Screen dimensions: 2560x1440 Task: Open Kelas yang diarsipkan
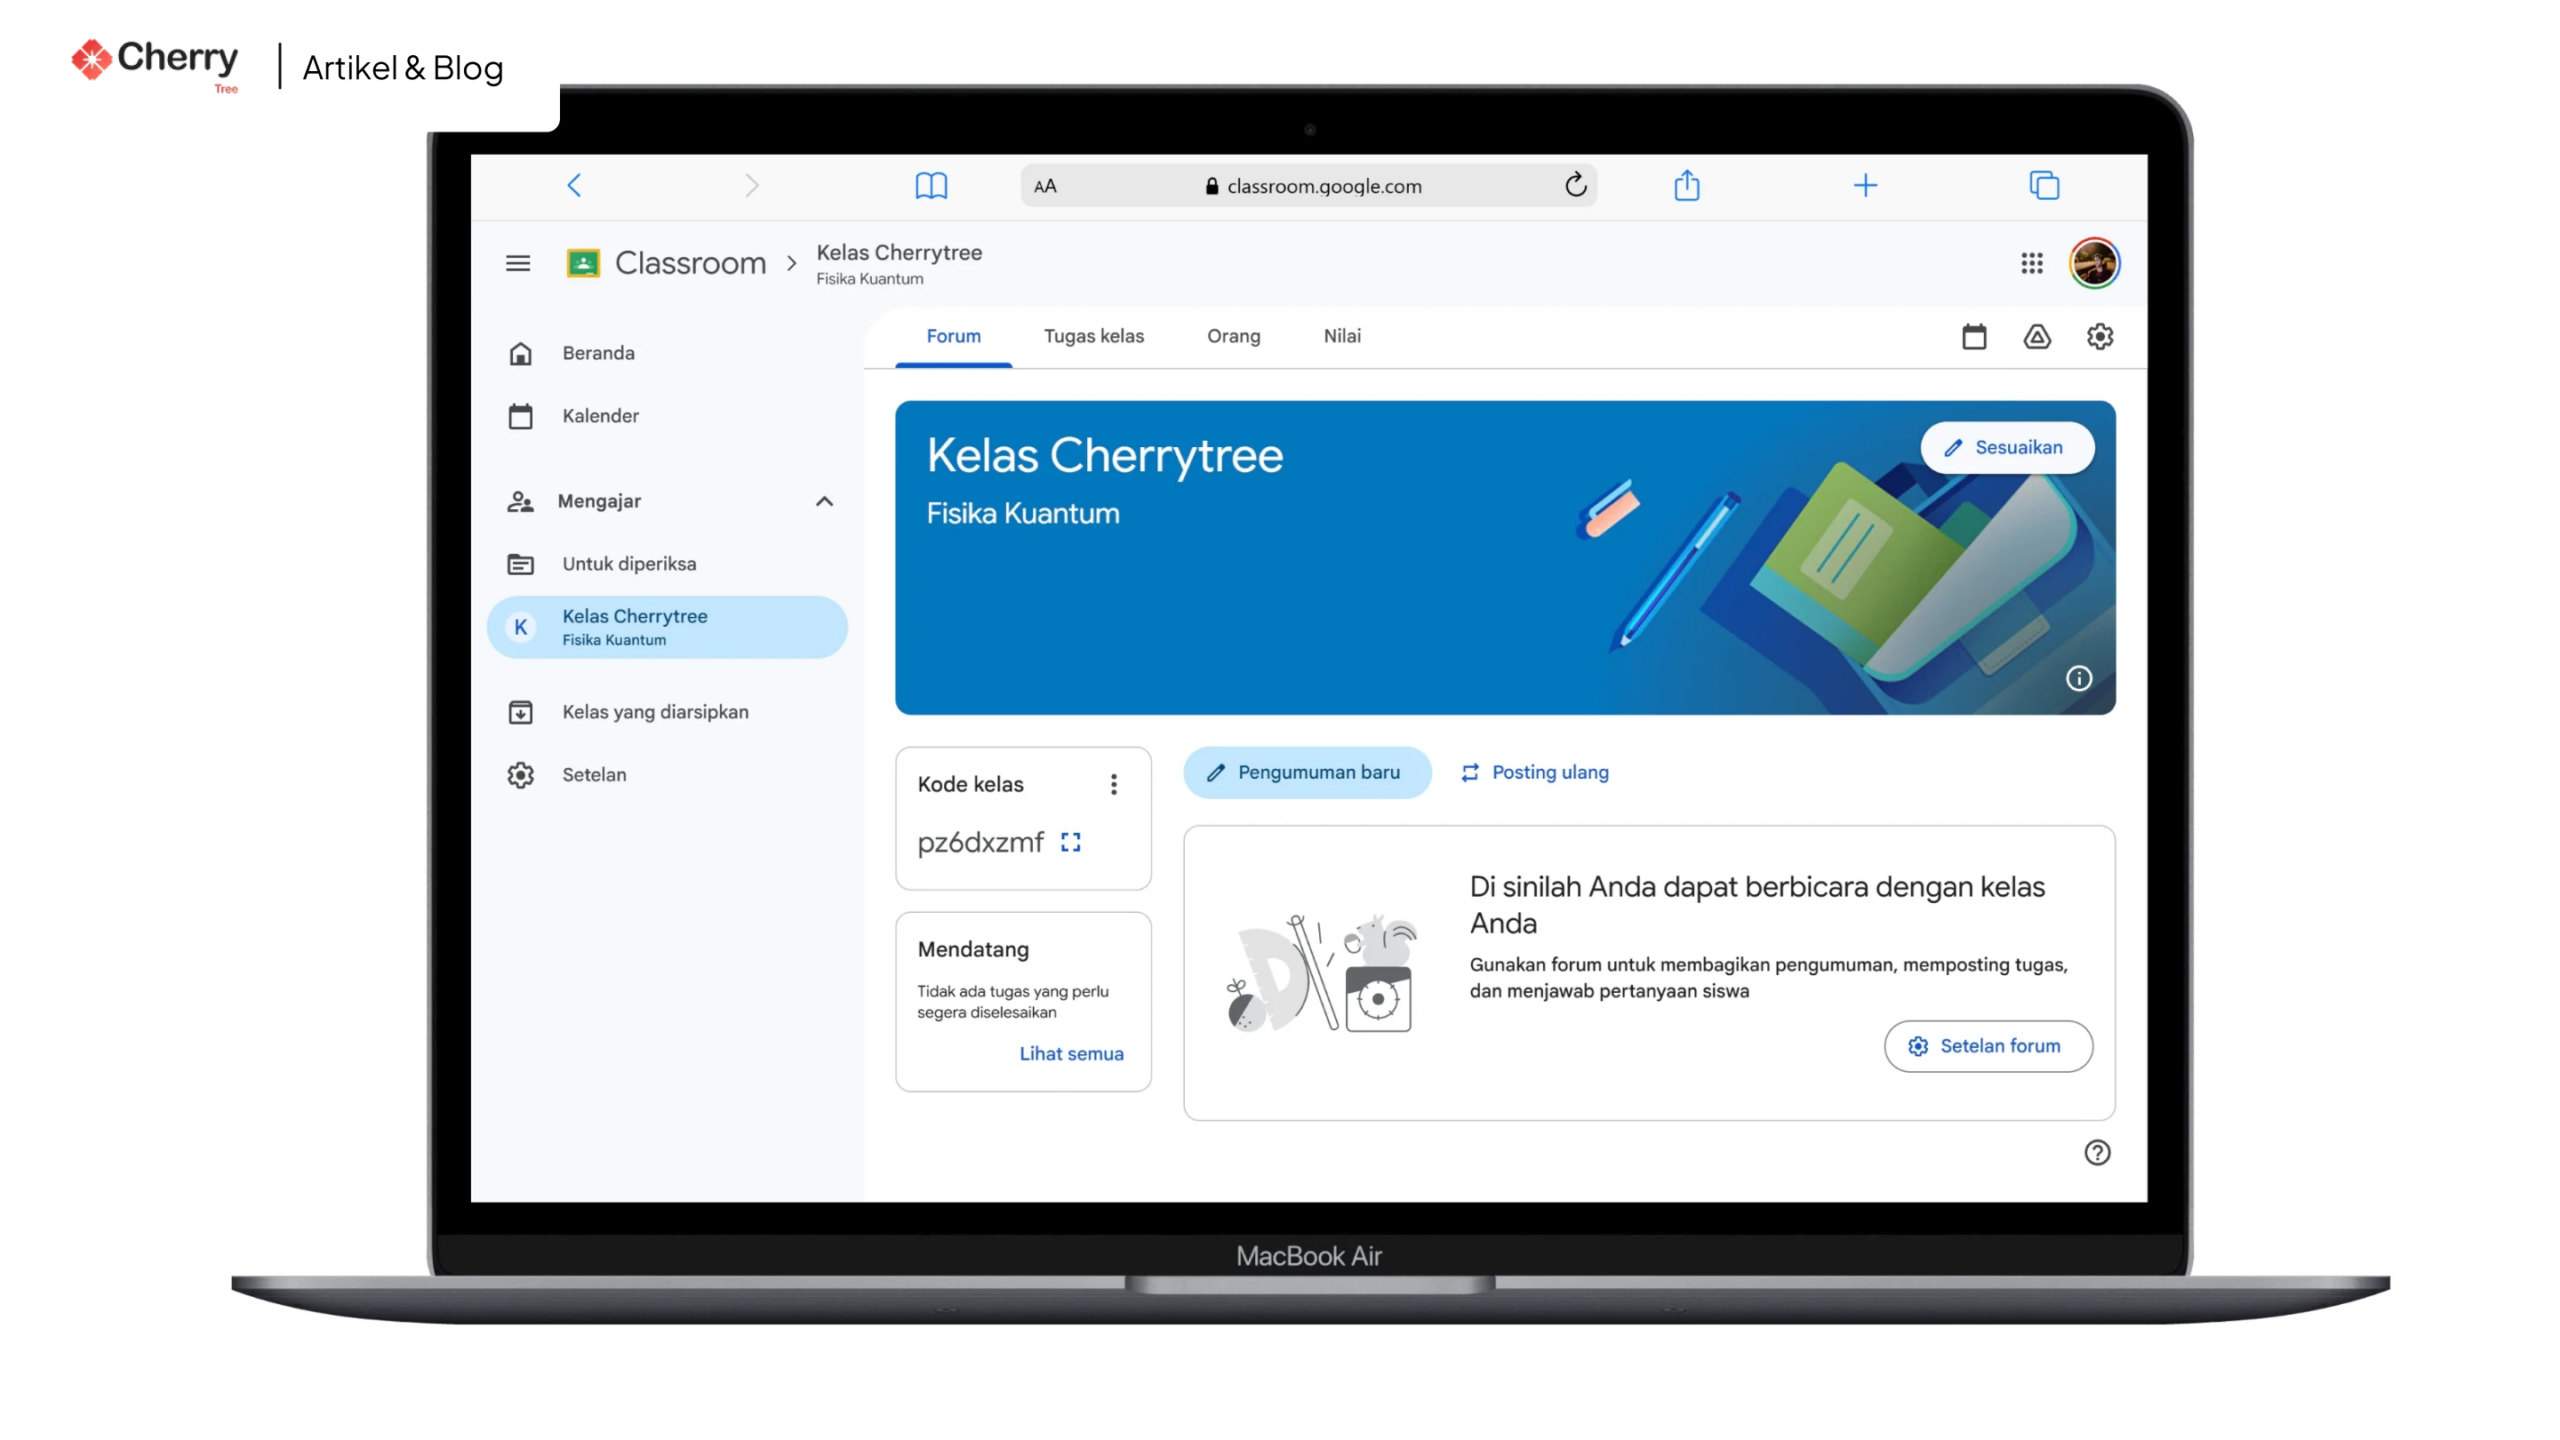(668, 712)
